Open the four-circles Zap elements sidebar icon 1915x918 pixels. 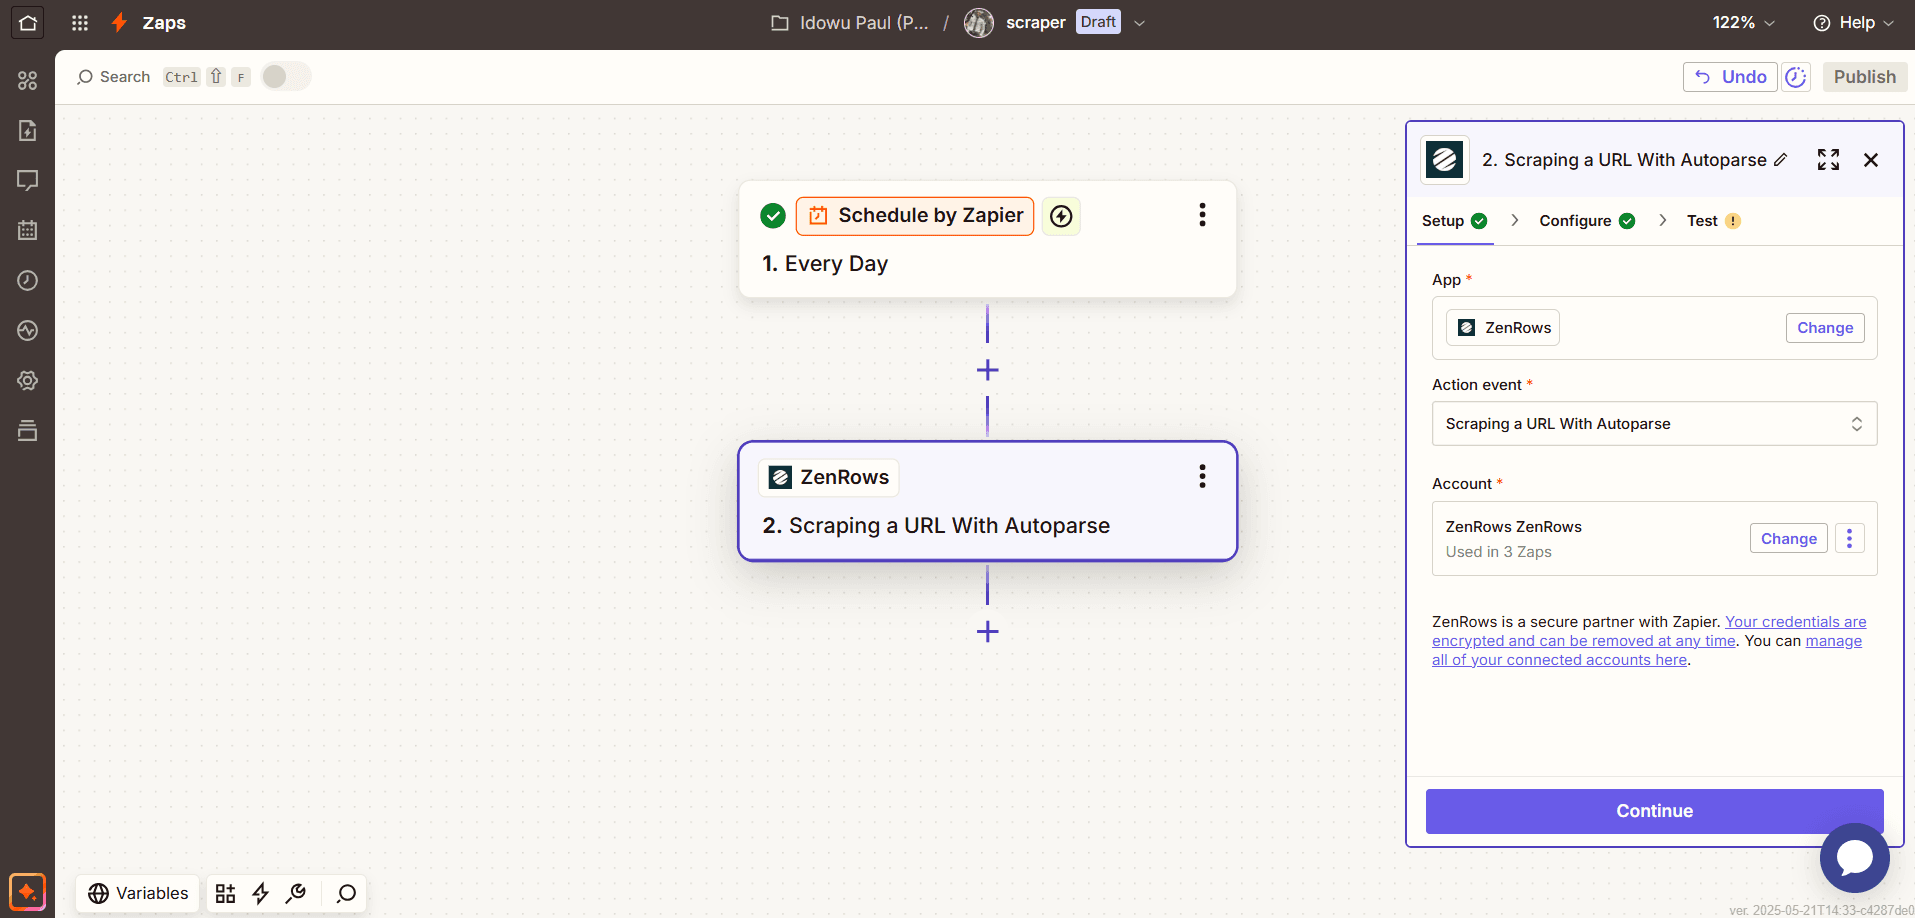pyautogui.click(x=28, y=80)
